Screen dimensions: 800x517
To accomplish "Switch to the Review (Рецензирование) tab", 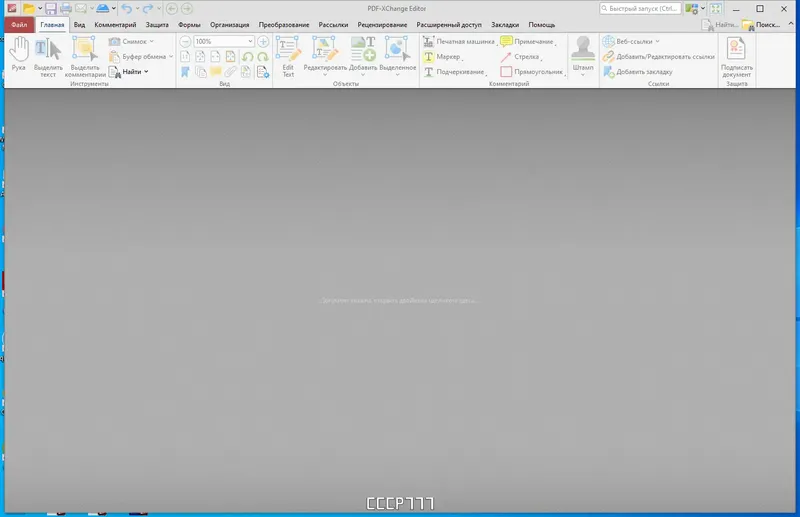I will (382, 24).
